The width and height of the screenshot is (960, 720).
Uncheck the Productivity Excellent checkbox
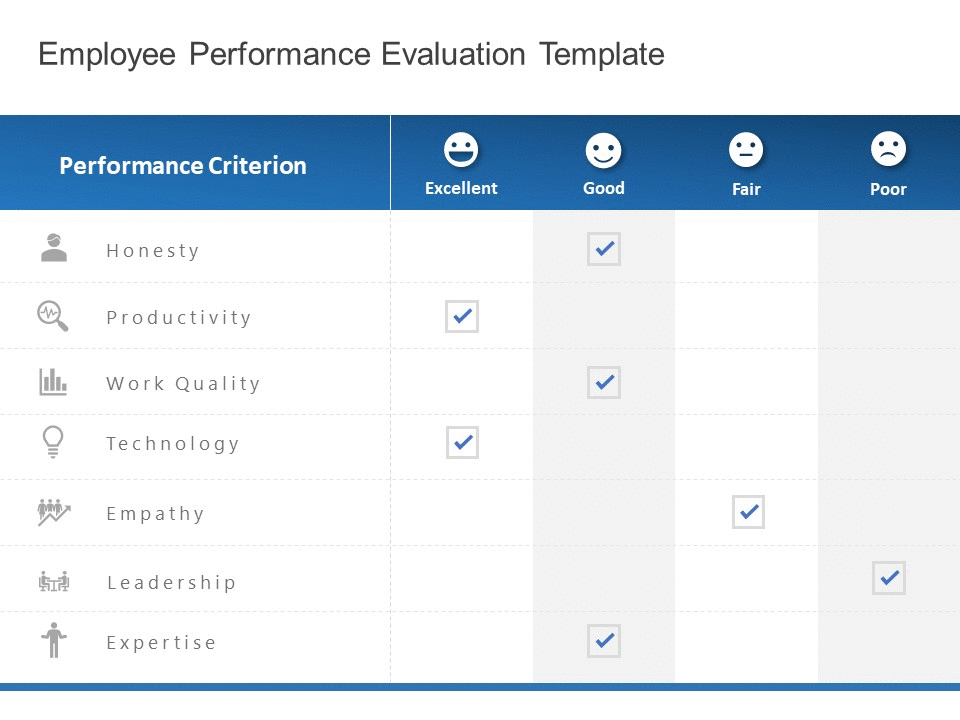(x=462, y=316)
